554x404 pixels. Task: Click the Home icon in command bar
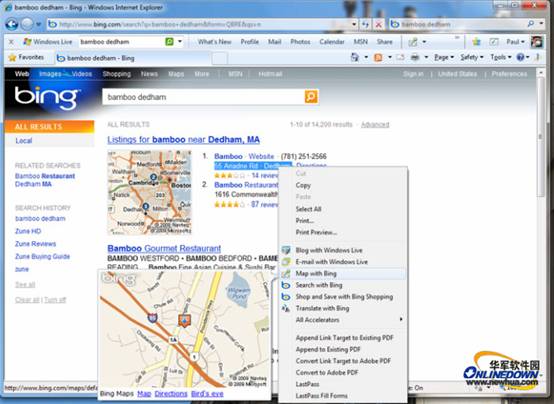pos(355,57)
